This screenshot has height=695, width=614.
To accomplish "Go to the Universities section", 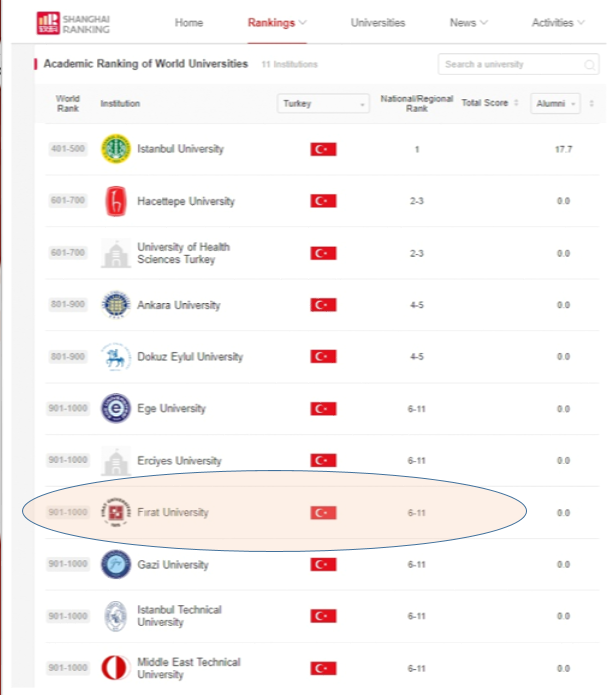I will (378, 23).
